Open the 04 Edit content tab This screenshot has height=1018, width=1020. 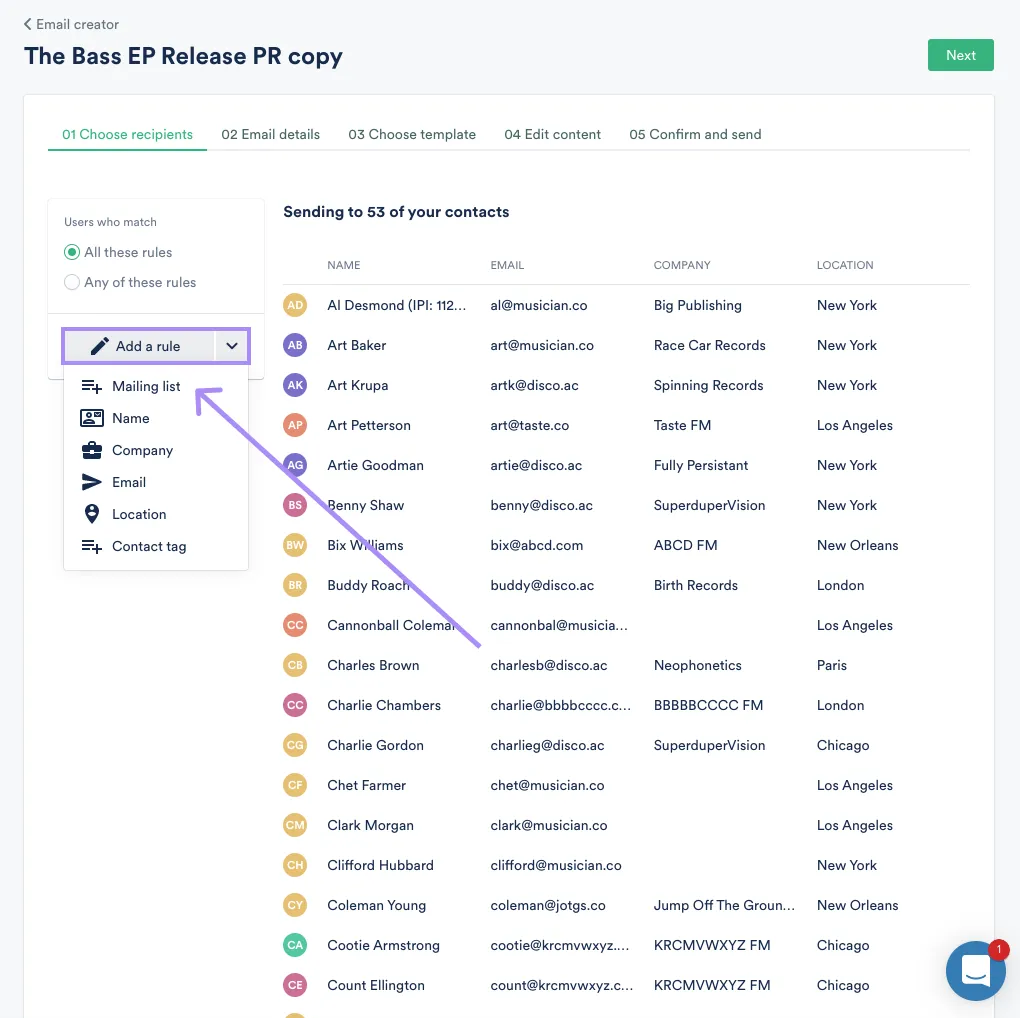(x=552, y=134)
